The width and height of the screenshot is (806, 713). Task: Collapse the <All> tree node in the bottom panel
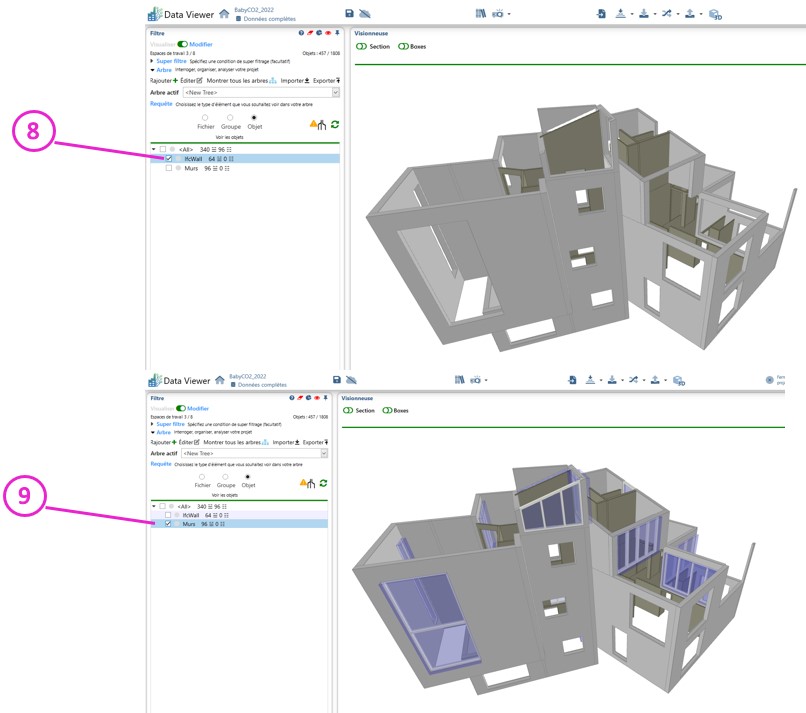tap(153, 506)
